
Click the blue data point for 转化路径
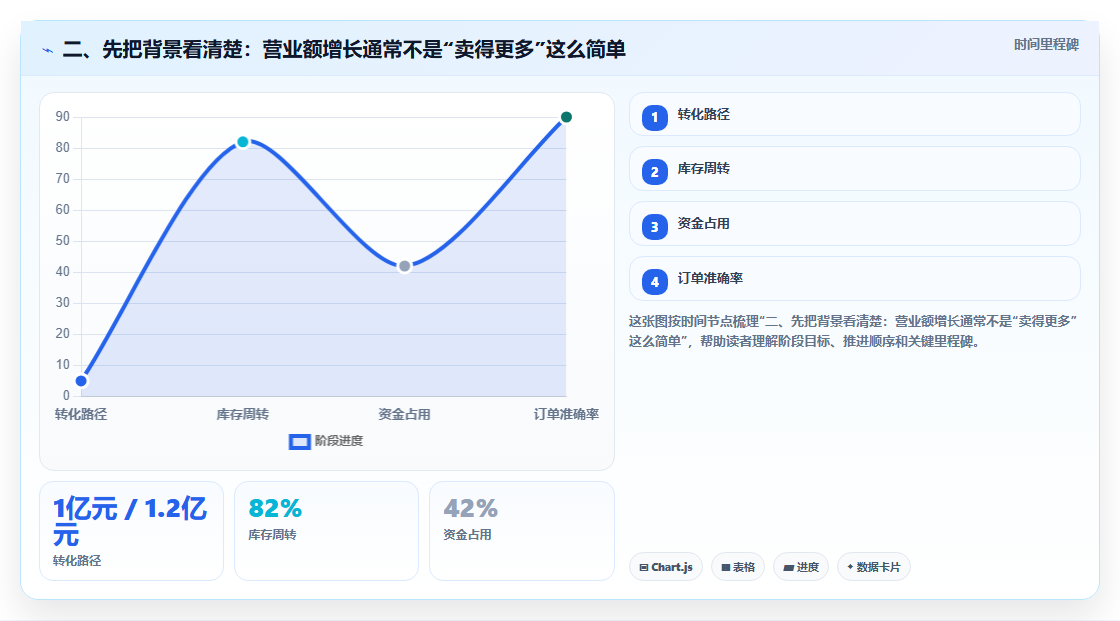tap(81, 381)
